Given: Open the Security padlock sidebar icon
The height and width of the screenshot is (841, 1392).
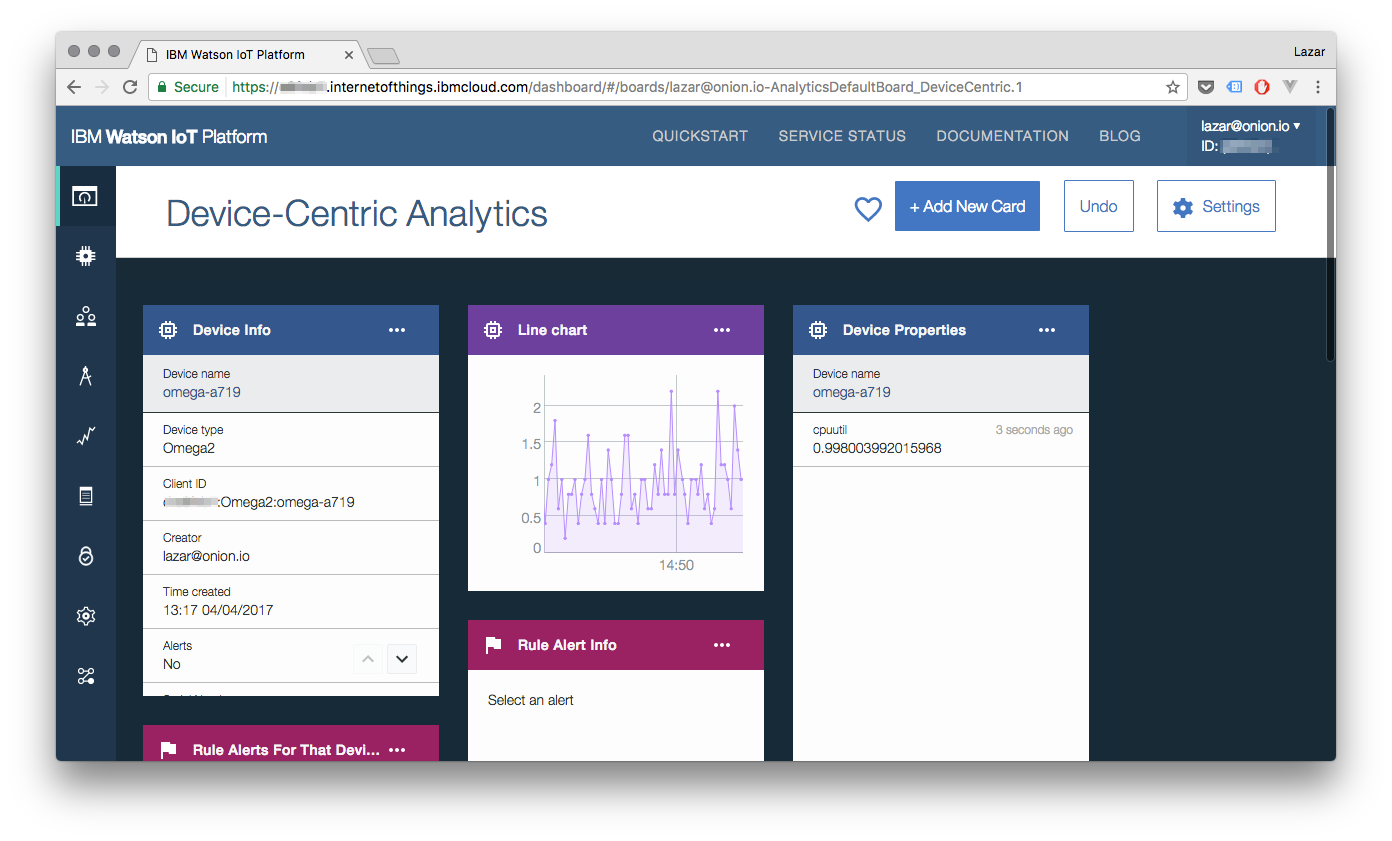Looking at the screenshot, I should click(x=85, y=556).
